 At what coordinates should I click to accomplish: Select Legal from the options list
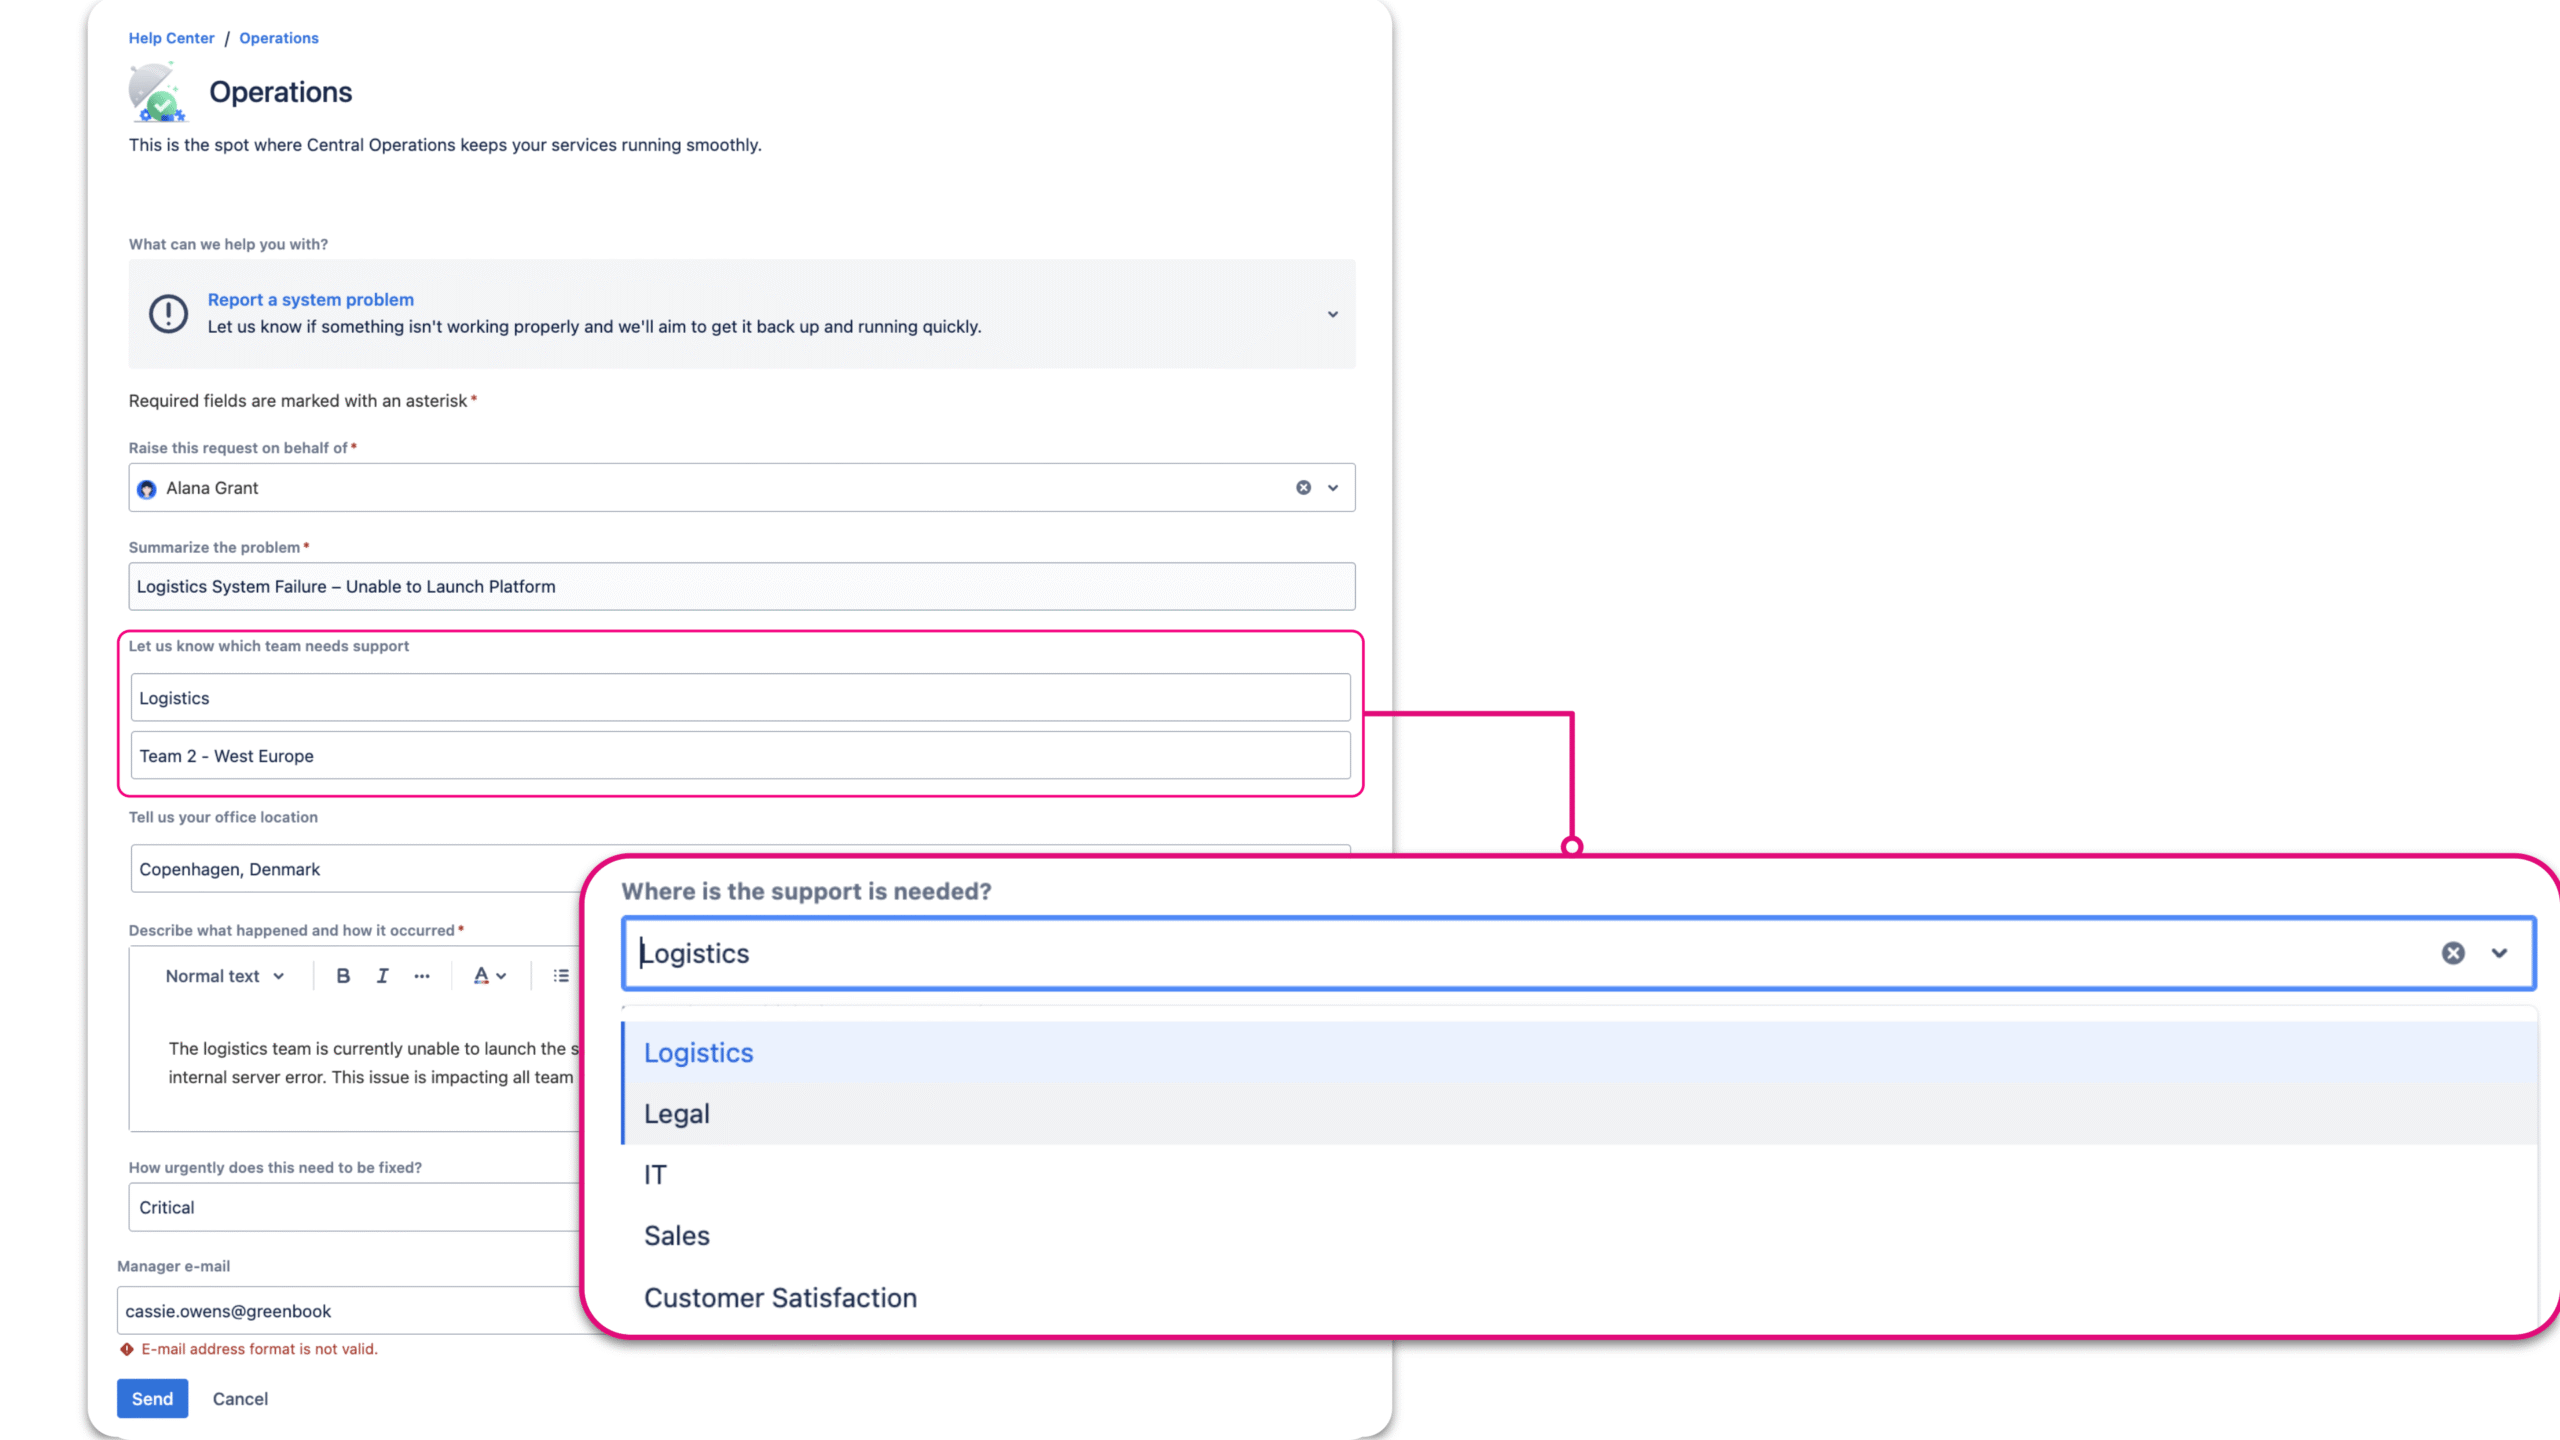677,1114
